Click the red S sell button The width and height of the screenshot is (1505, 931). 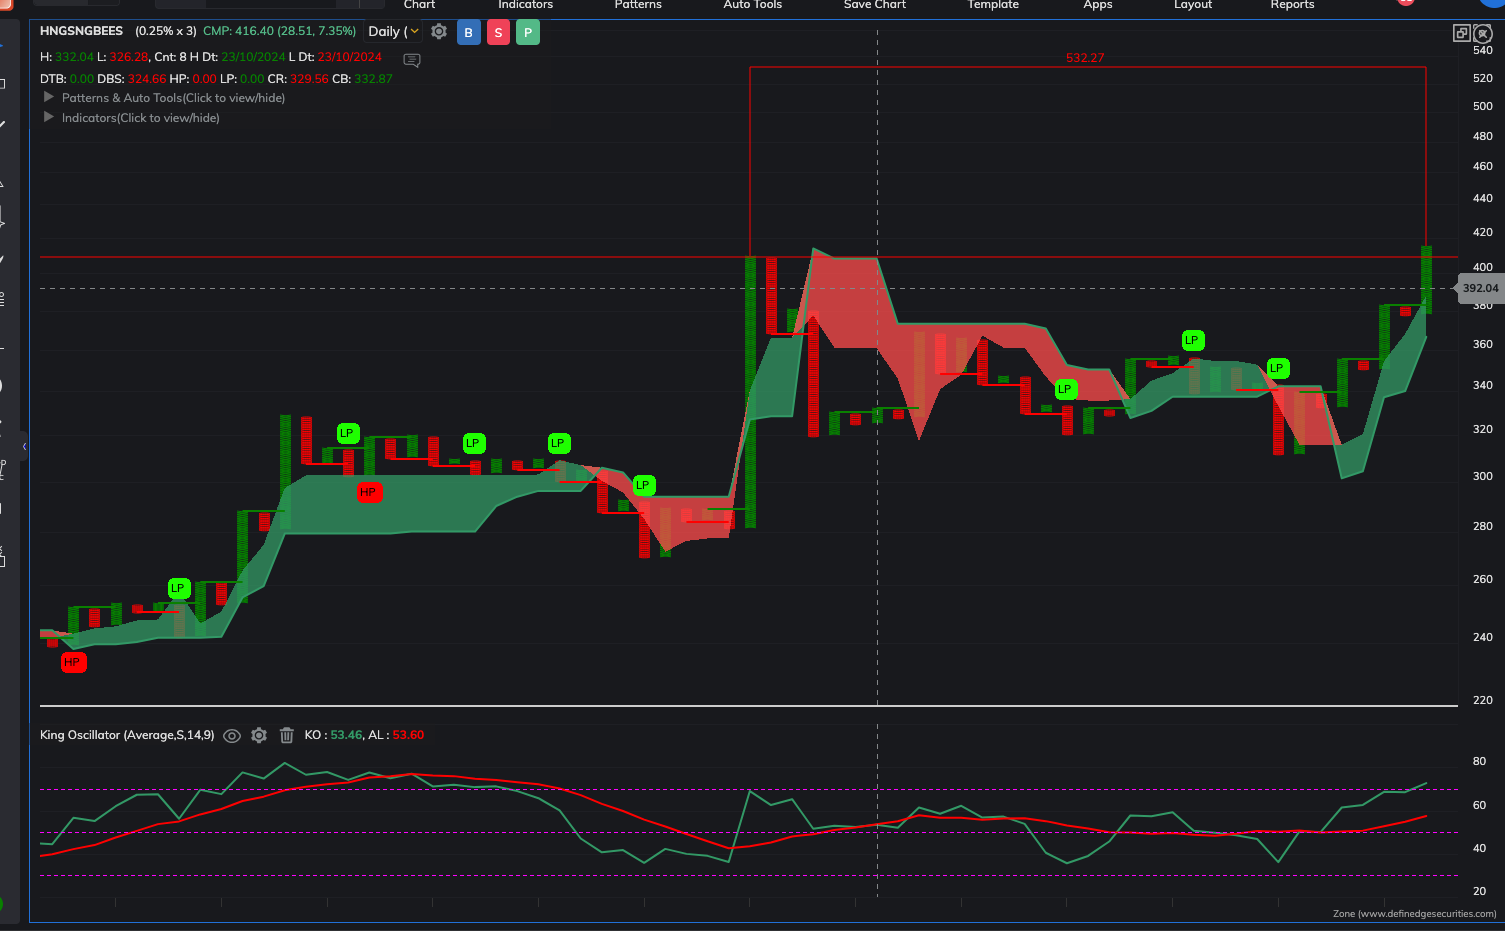coord(498,32)
